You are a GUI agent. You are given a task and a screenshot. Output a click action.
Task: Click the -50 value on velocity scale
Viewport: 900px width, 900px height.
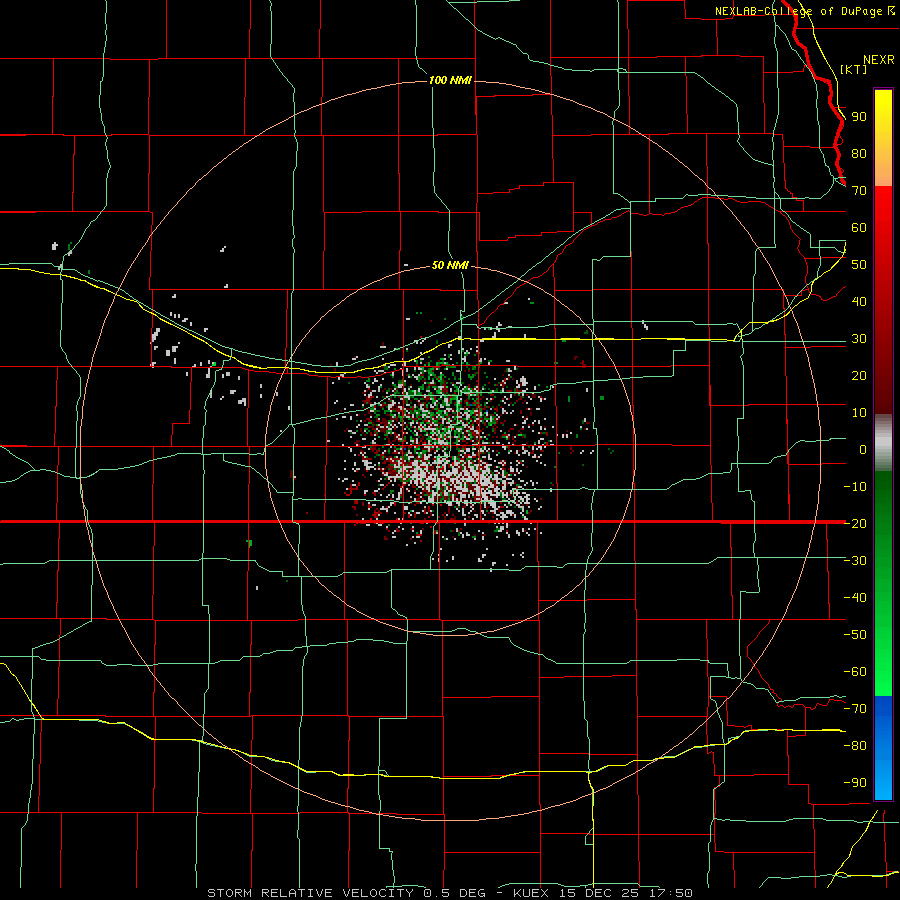(855, 635)
